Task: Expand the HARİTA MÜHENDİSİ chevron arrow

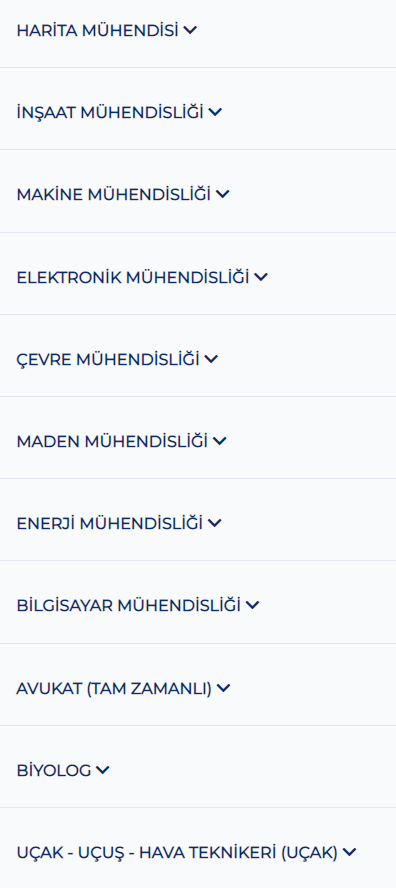Action: click(190, 30)
